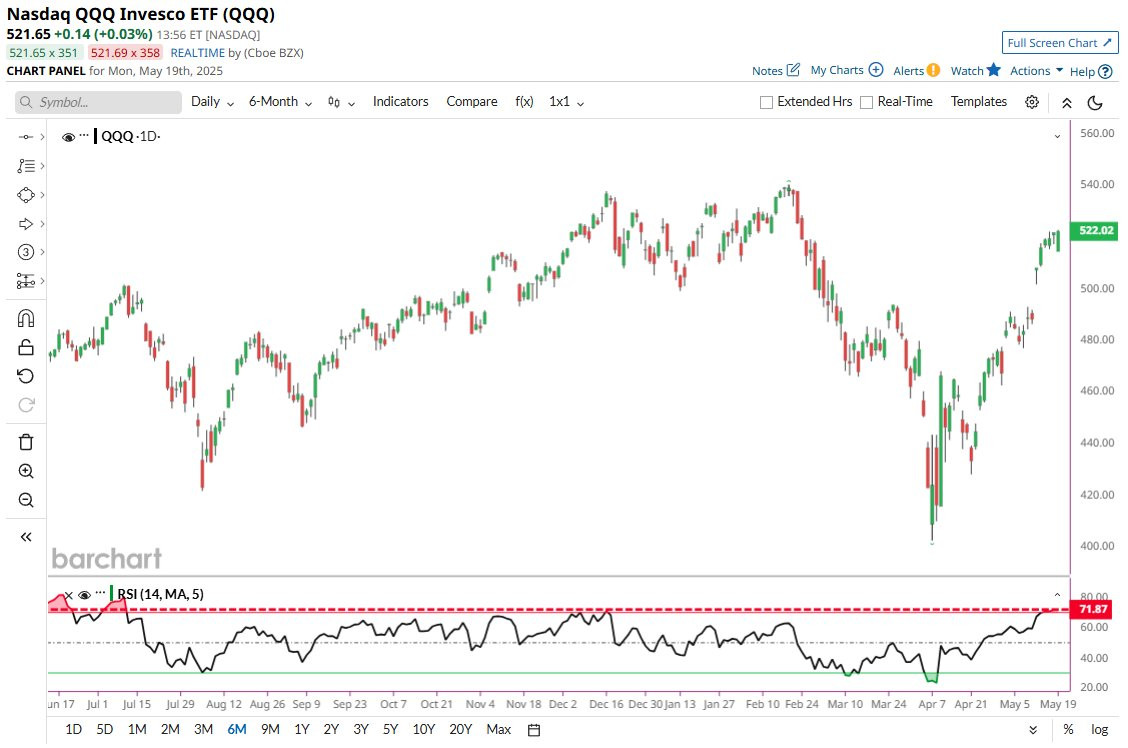The image size is (1128, 748).
Task: Open the Templates menu
Action: point(978,102)
